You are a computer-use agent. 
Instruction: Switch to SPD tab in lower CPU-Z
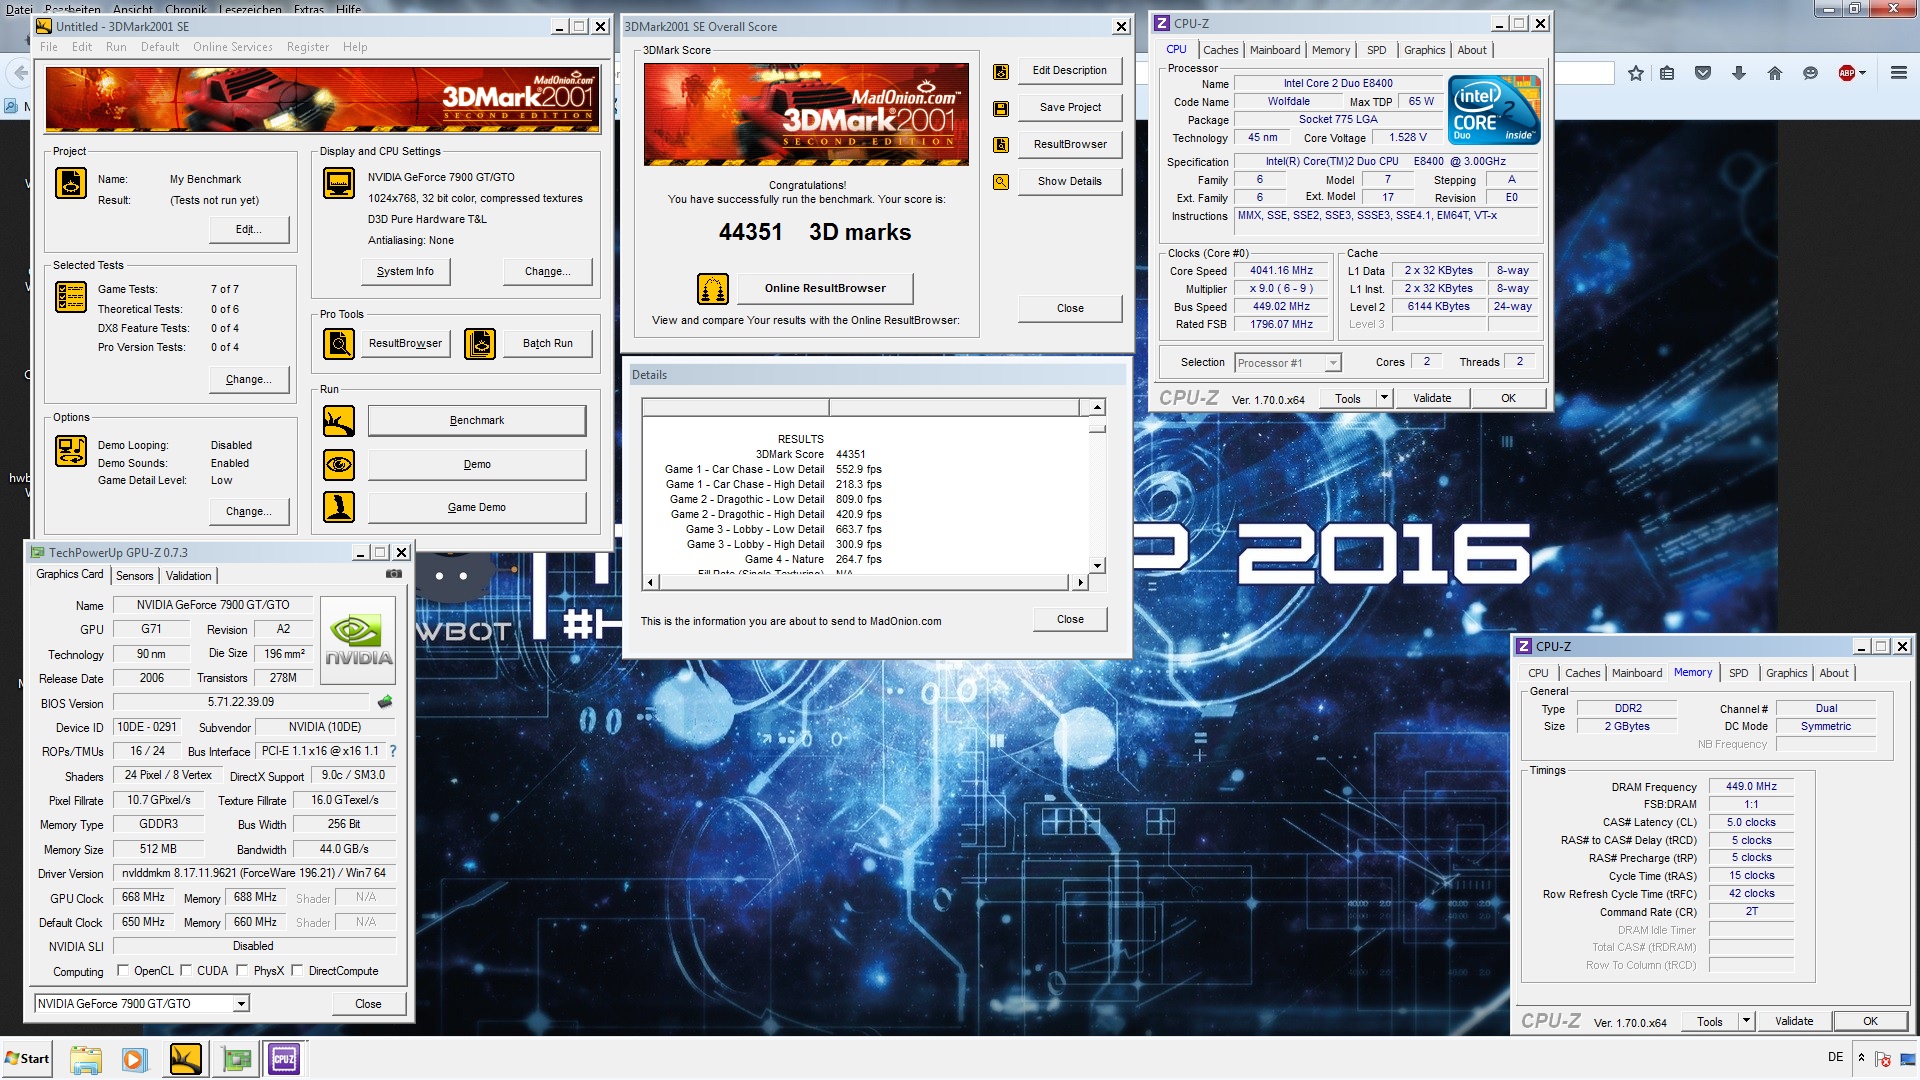(x=1739, y=673)
